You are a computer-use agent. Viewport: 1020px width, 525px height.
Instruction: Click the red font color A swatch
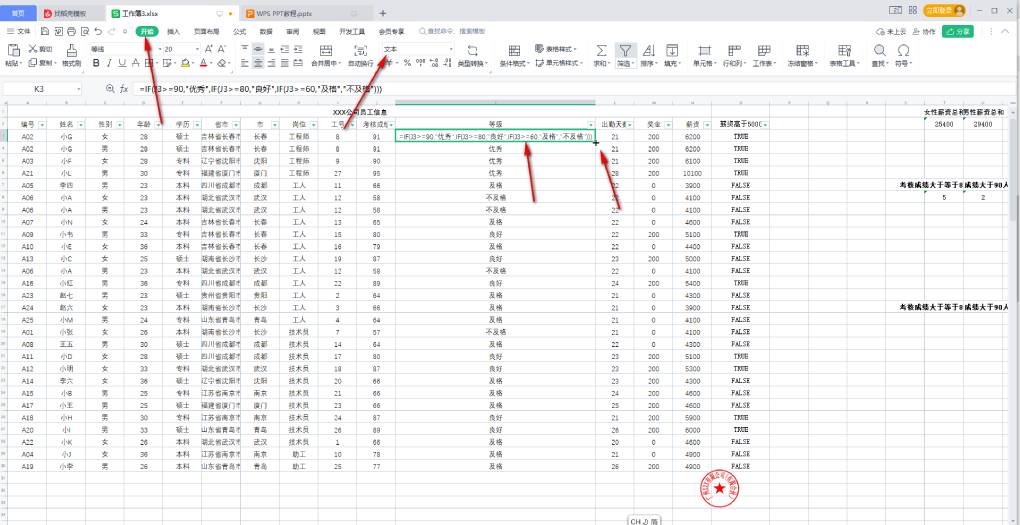pyautogui.click(x=203, y=63)
